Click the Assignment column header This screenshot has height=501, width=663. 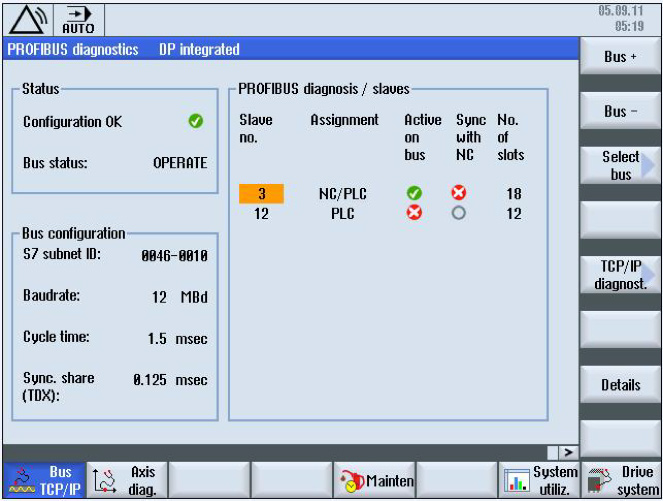tap(345, 120)
